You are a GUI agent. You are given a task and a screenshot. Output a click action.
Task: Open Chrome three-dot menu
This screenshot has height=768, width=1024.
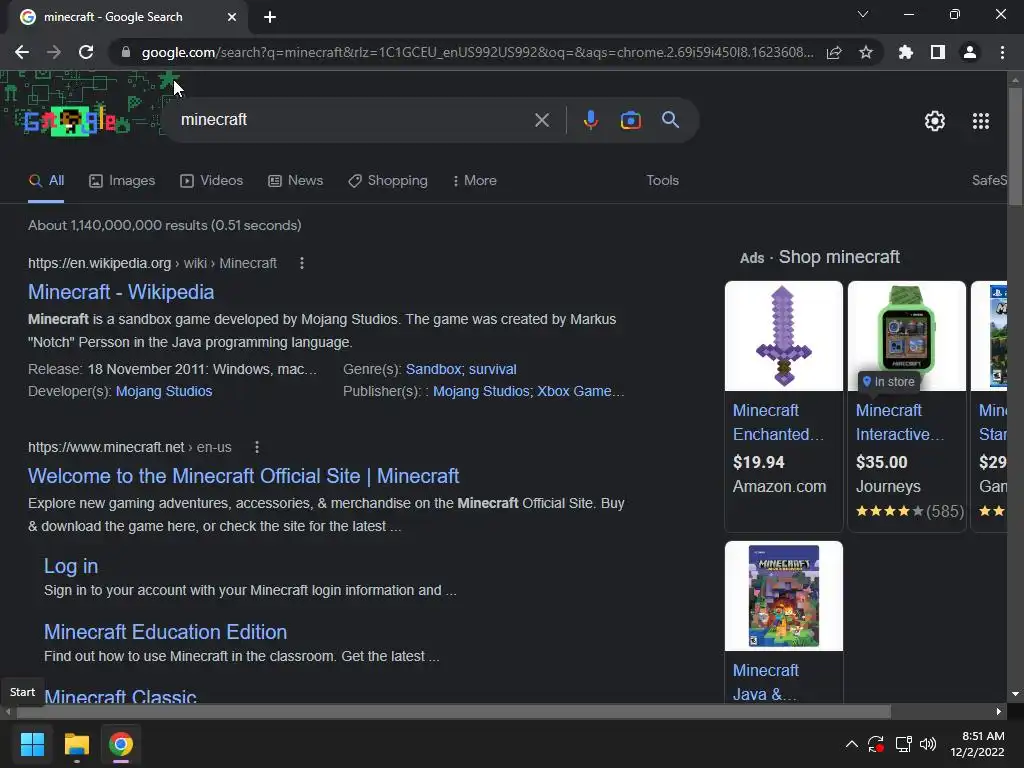coord(1002,52)
